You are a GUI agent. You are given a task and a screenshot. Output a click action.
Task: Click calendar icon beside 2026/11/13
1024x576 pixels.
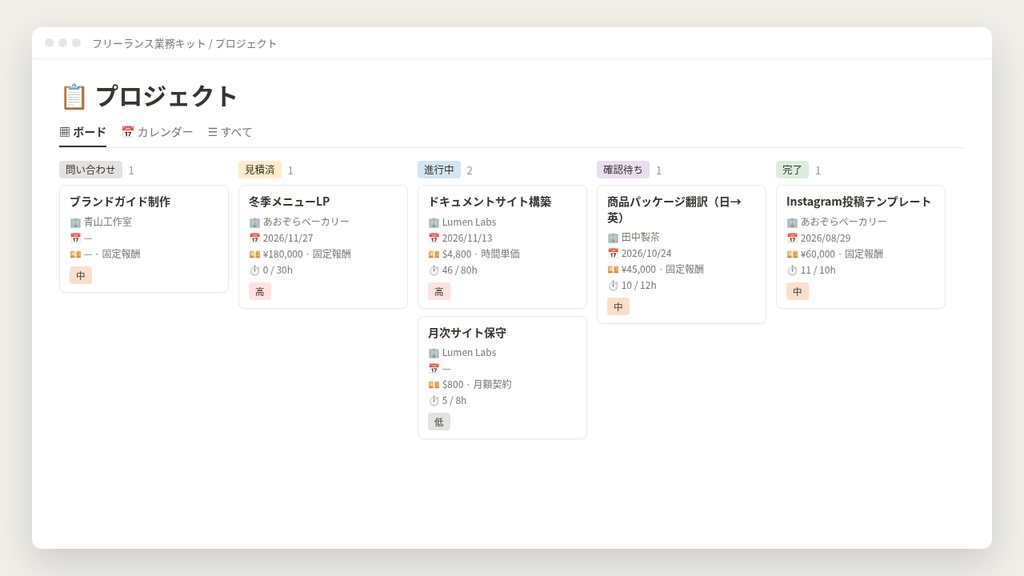pyautogui.click(x=434, y=238)
